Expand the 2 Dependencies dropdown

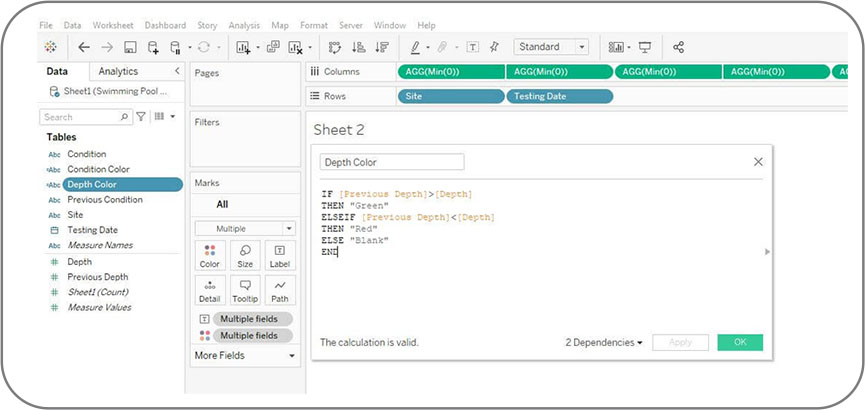tap(604, 342)
